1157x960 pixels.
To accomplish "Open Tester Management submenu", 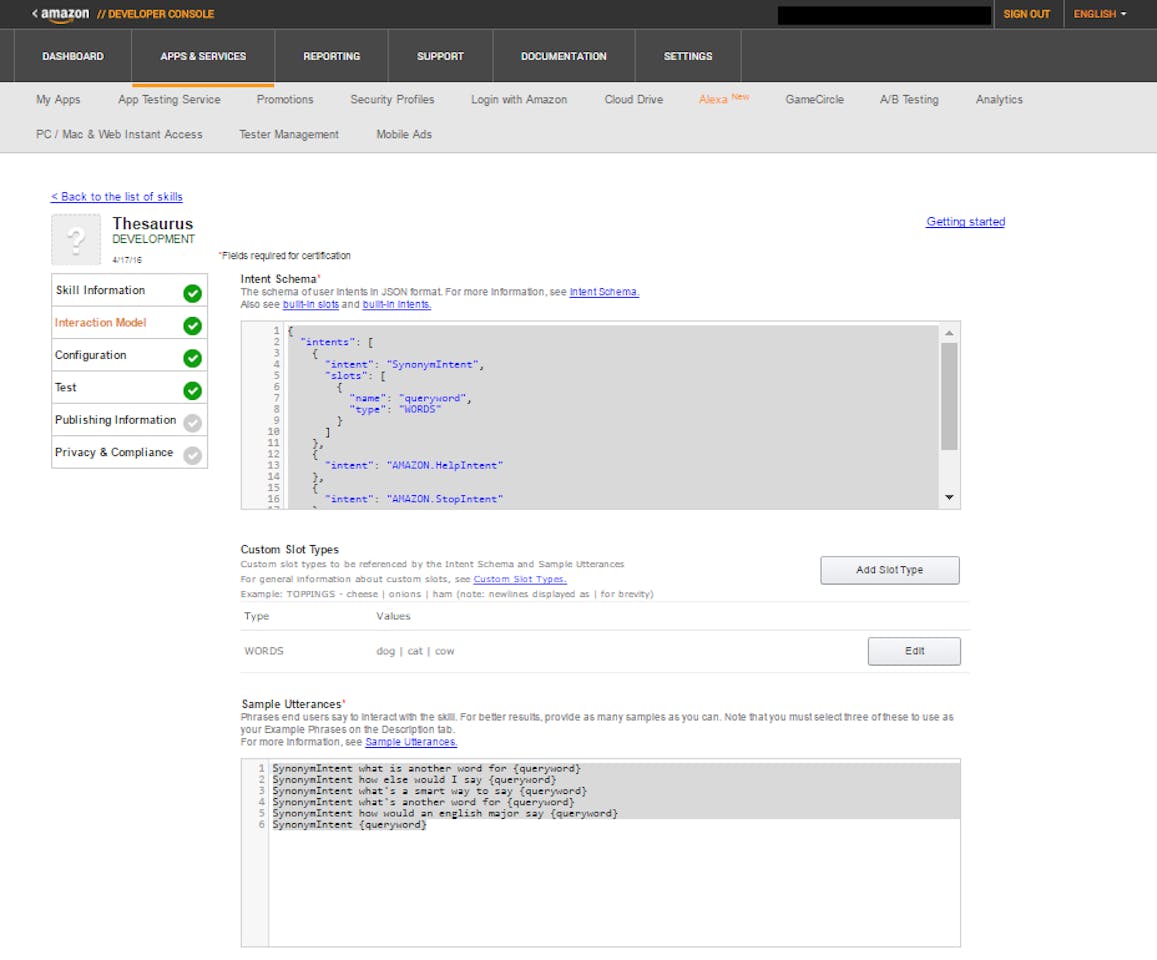I will click(x=289, y=134).
